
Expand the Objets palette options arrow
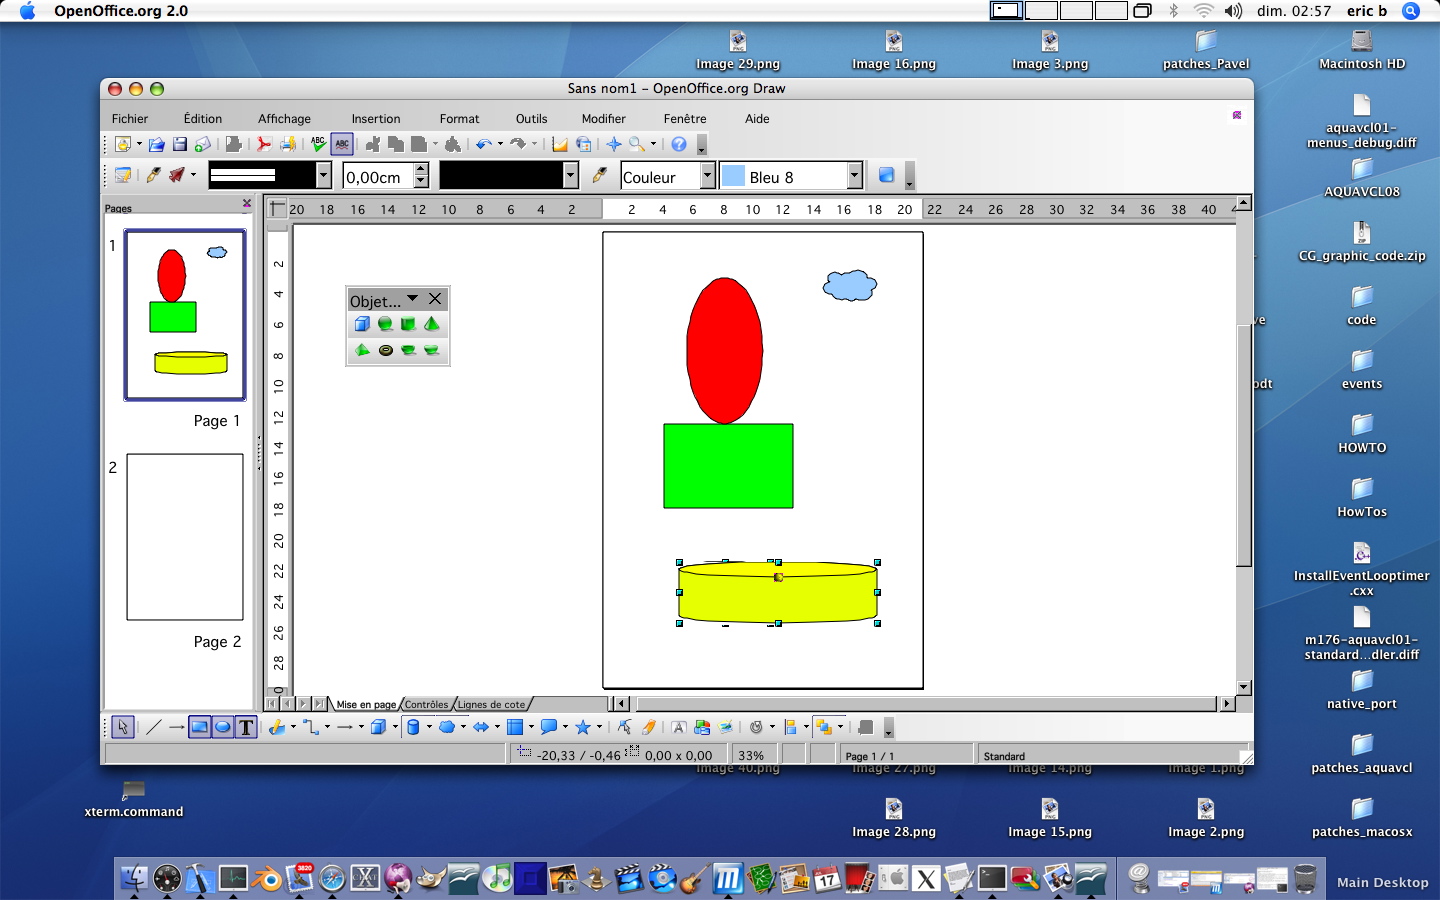point(412,299)
